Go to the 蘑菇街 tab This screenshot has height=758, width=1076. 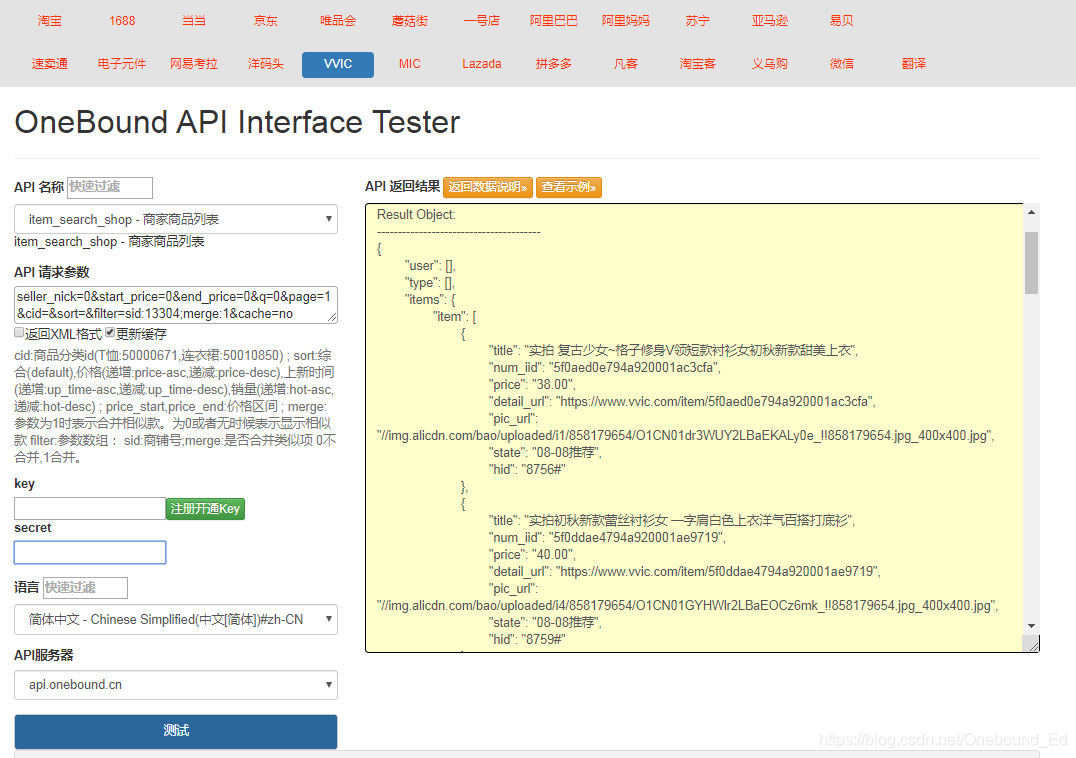[x=410, y=21]
